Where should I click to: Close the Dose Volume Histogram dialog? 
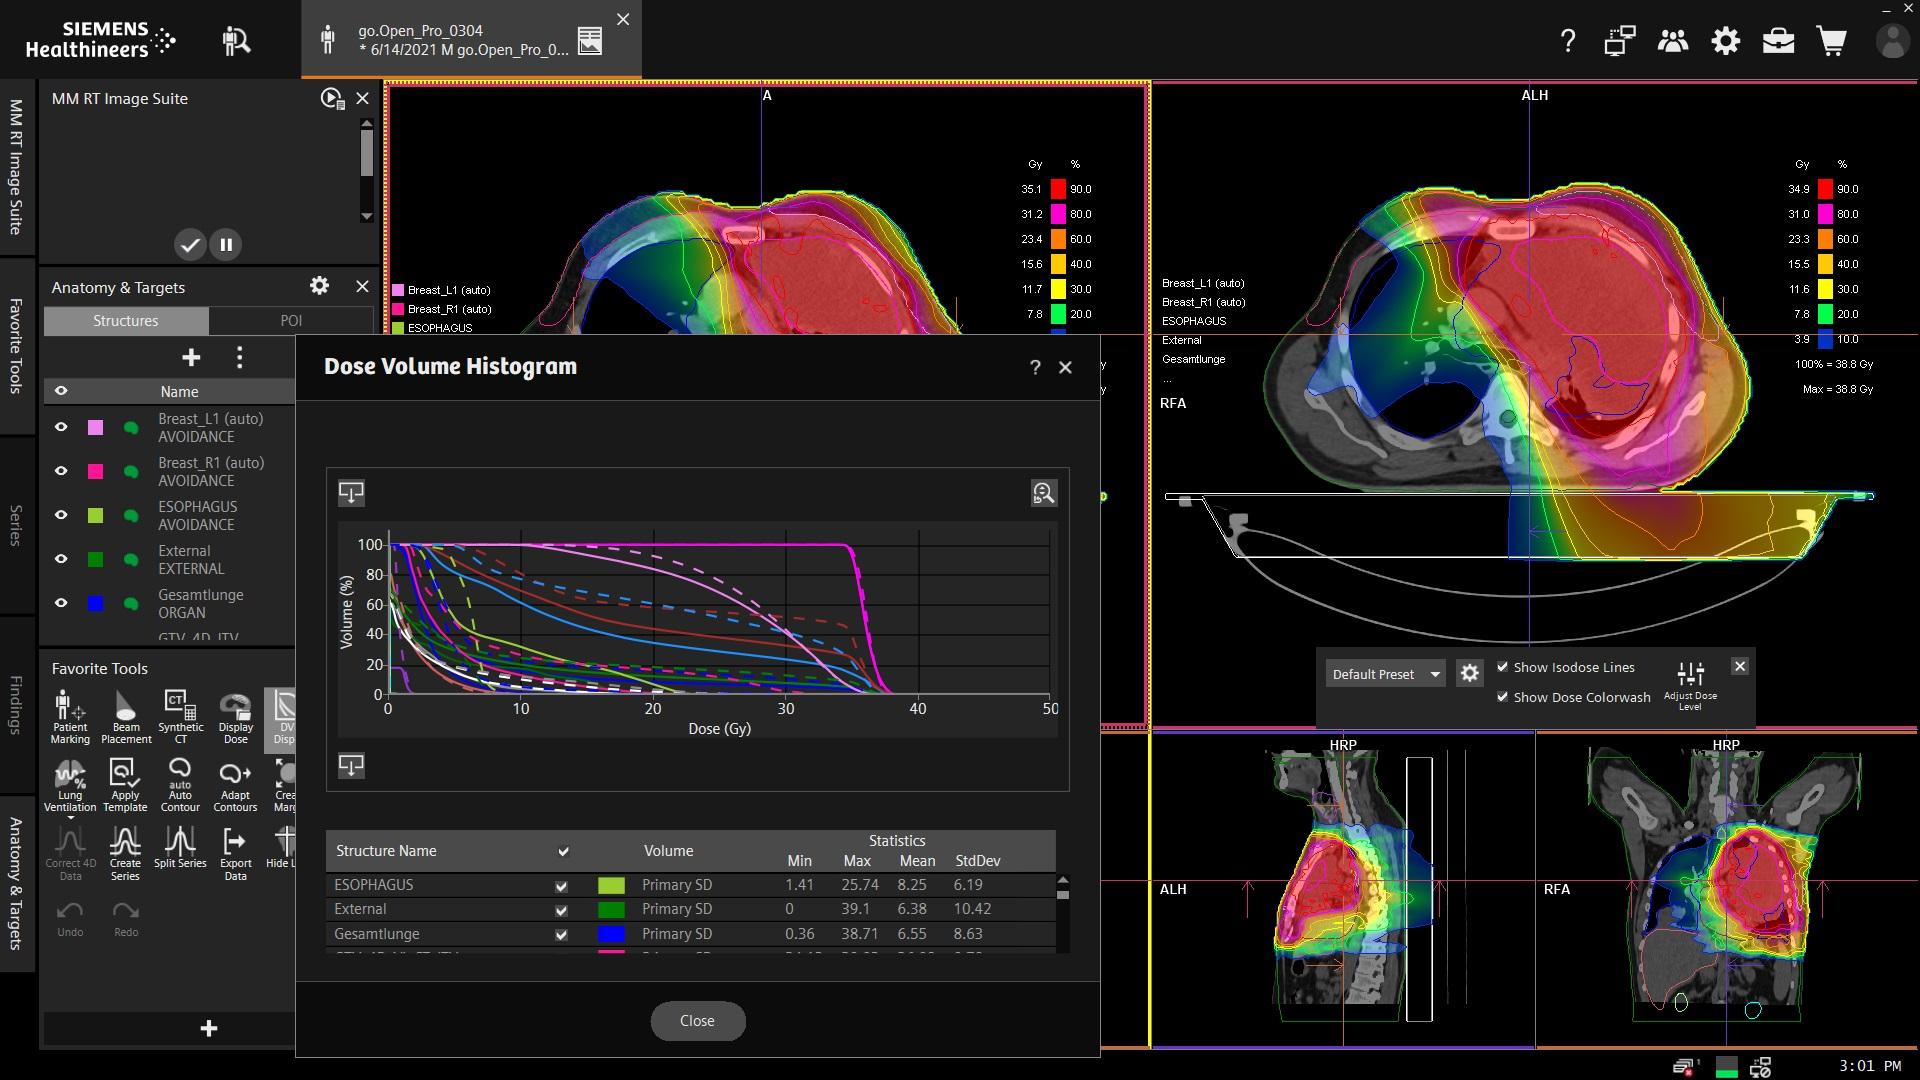point(1065,367)
